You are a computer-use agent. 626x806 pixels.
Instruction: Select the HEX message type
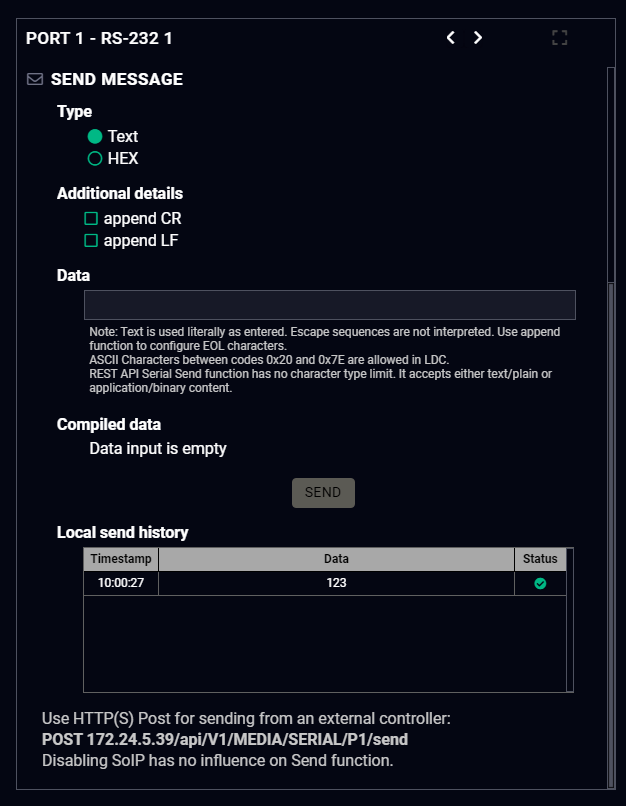96,158
